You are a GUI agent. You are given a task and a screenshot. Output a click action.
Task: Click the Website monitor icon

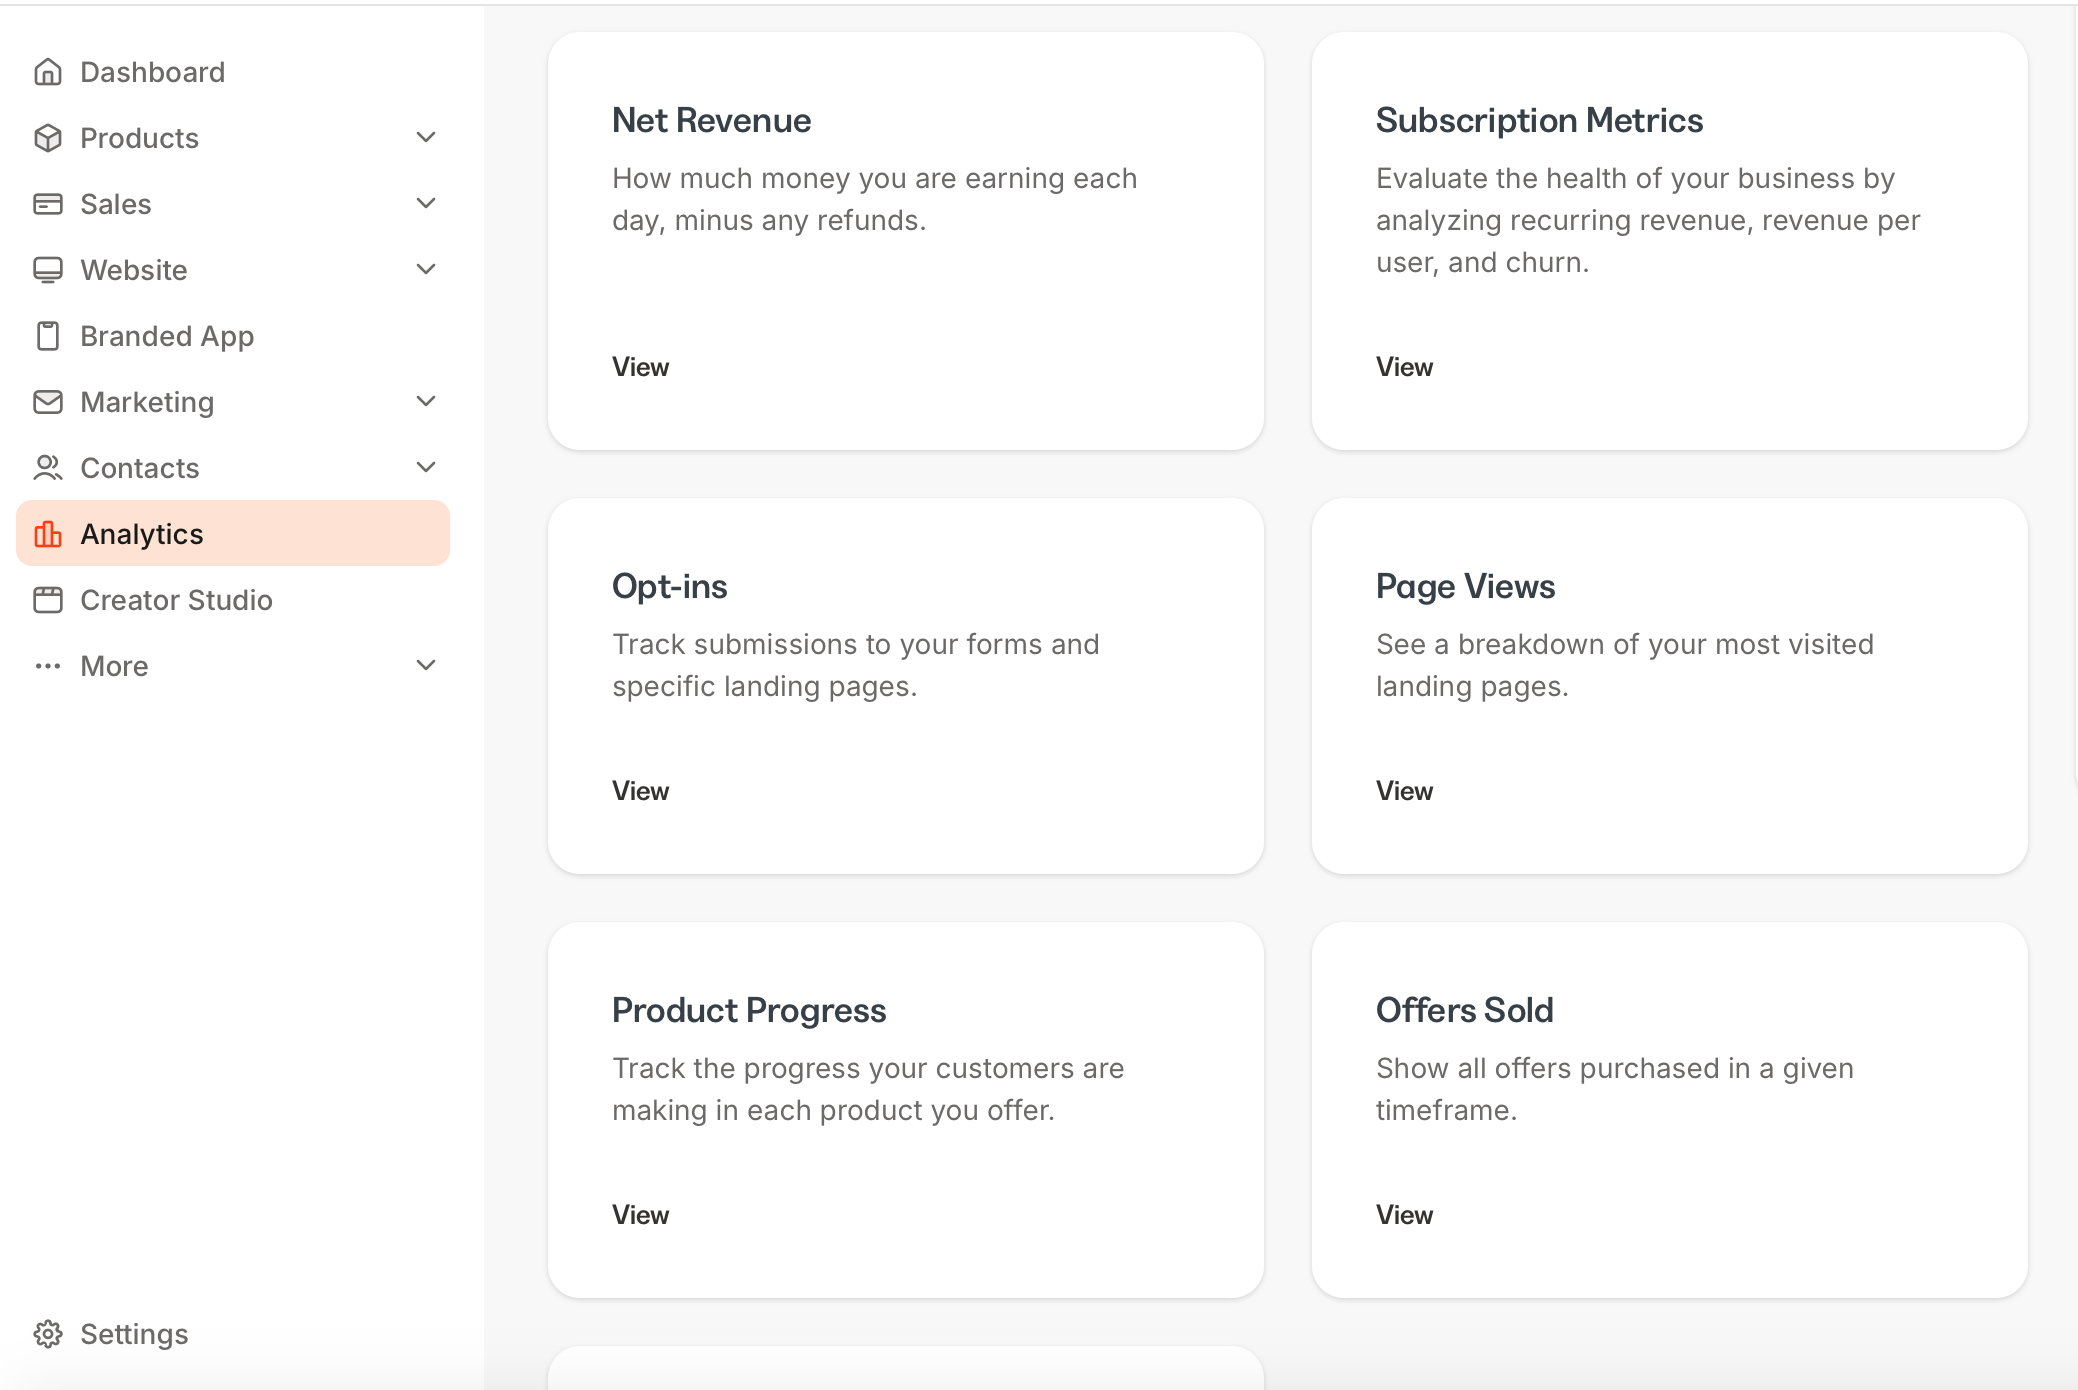pos(48,270)
